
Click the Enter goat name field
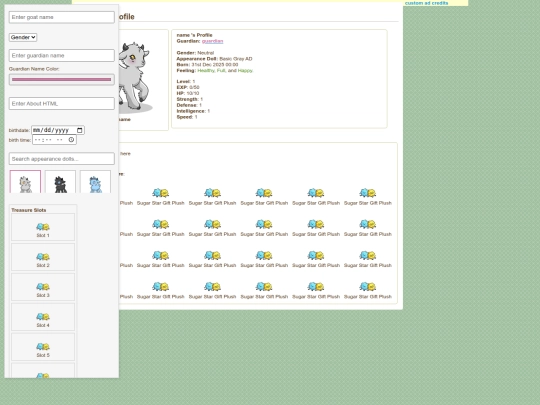tap(62, 17)
